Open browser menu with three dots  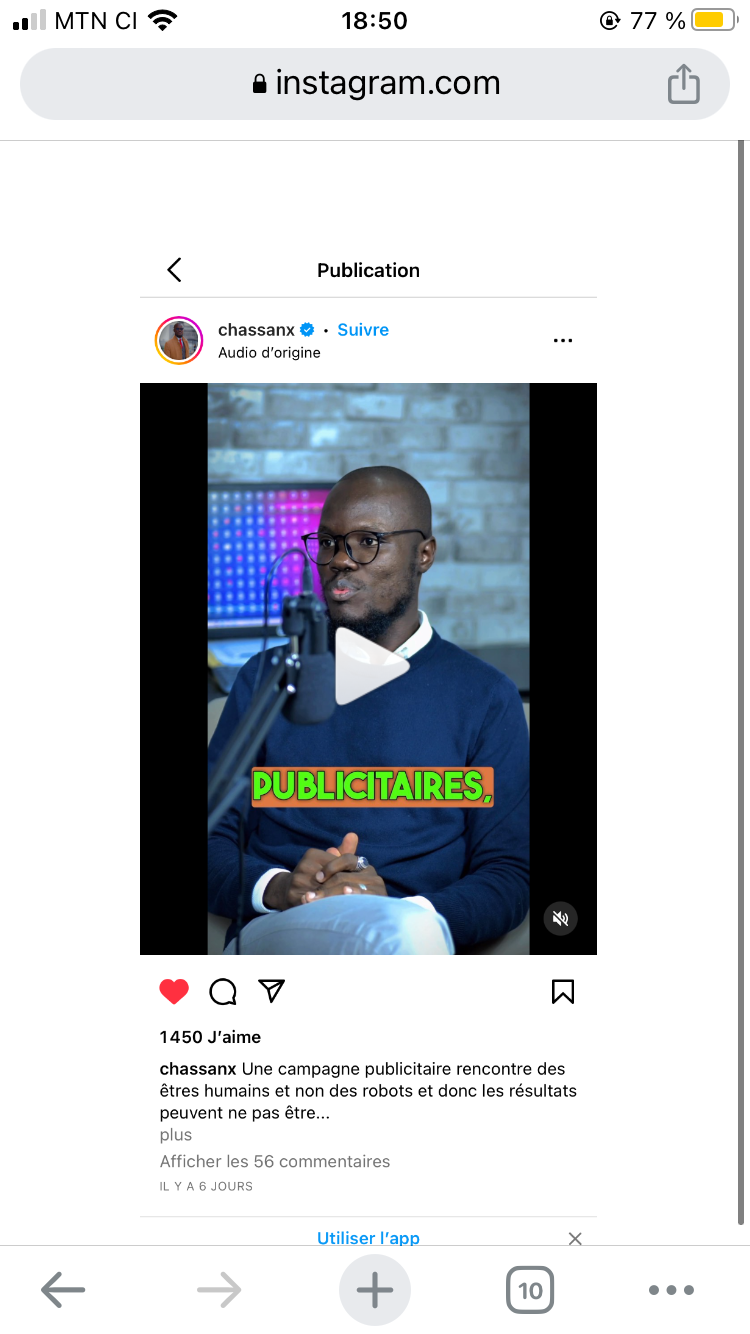(x=671, y=1290)
